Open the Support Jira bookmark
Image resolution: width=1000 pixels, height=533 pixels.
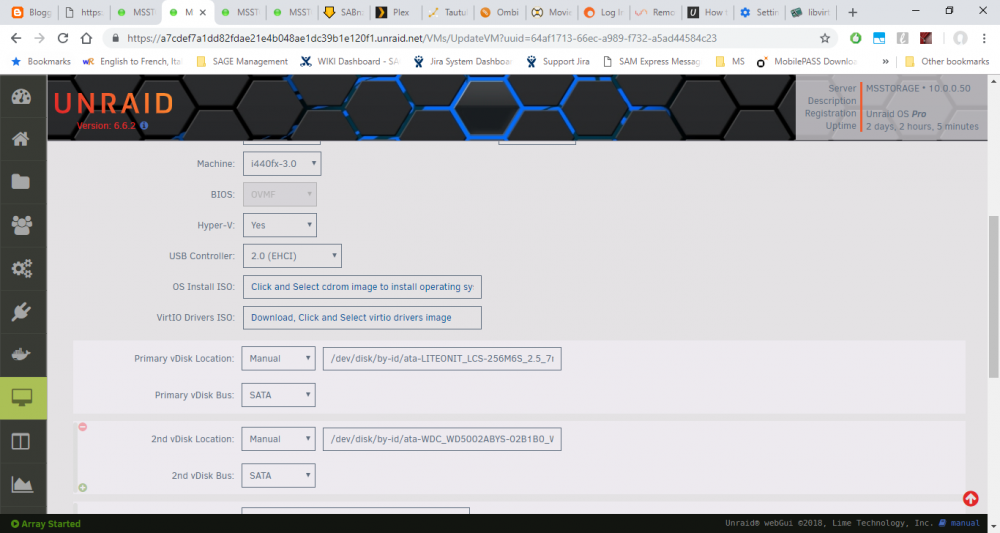(558, 61)
